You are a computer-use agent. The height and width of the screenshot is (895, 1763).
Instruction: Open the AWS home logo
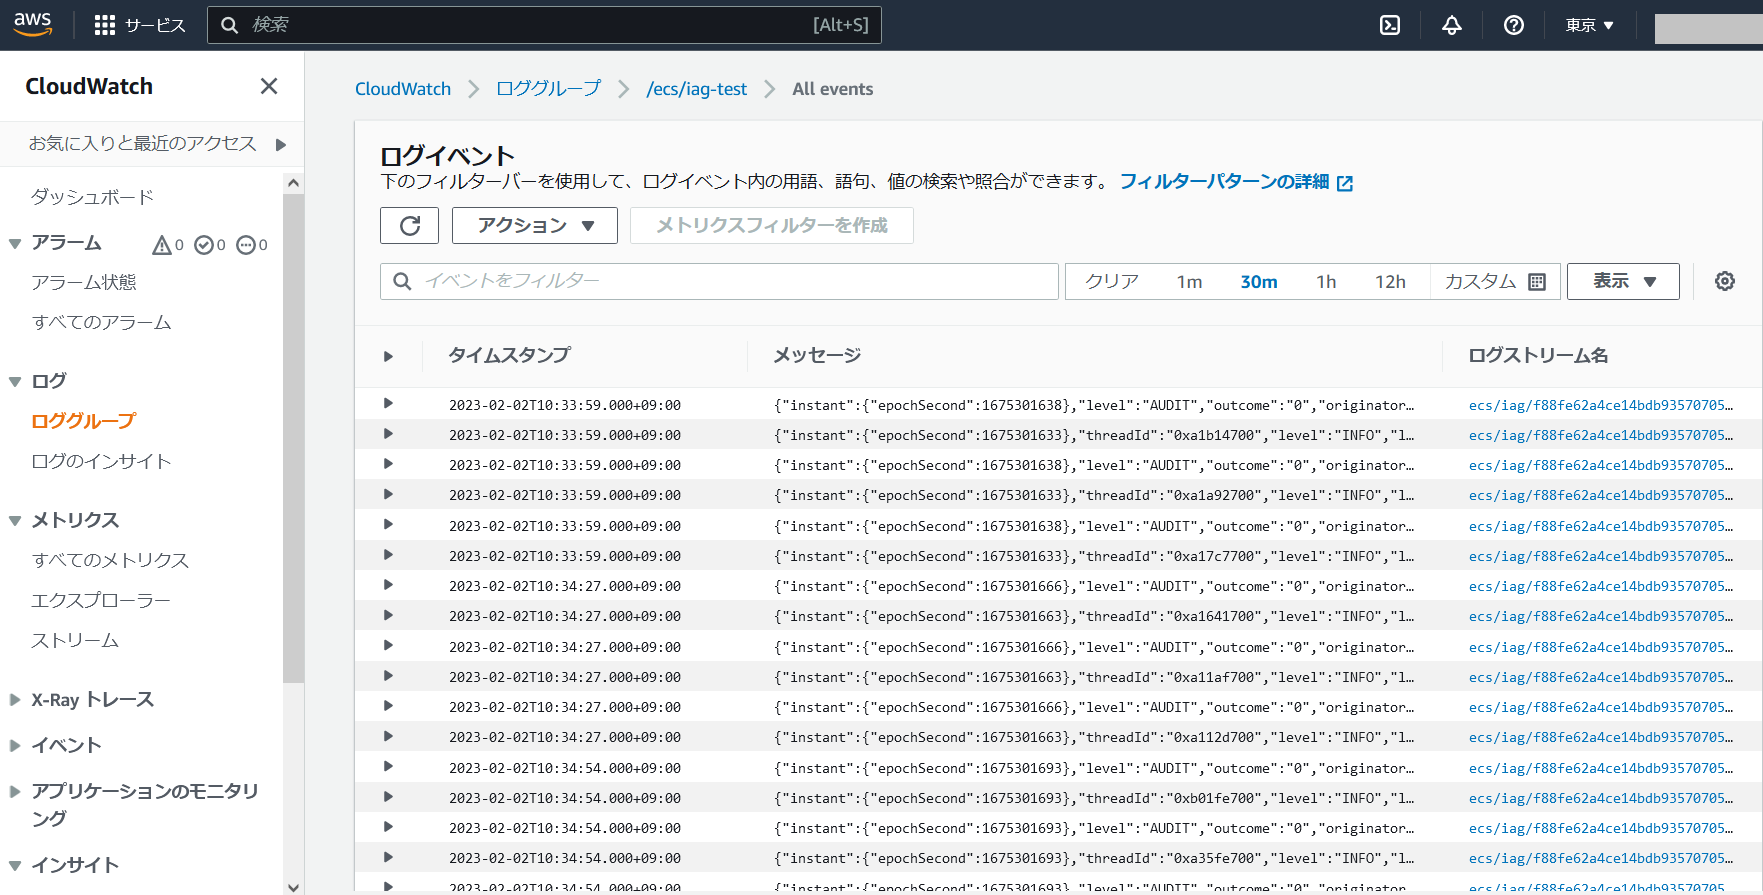click(x=33, y=24)
